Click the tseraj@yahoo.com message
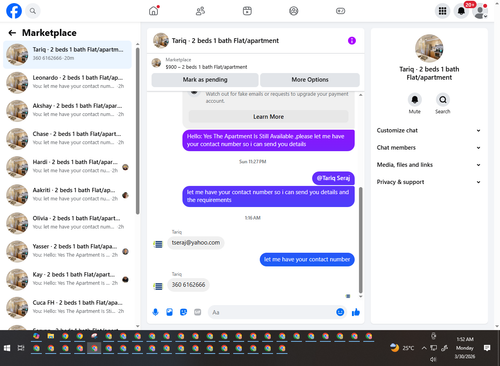Viewport: 500px width, 366px height. pyautogui.click(x=196, y=243)
